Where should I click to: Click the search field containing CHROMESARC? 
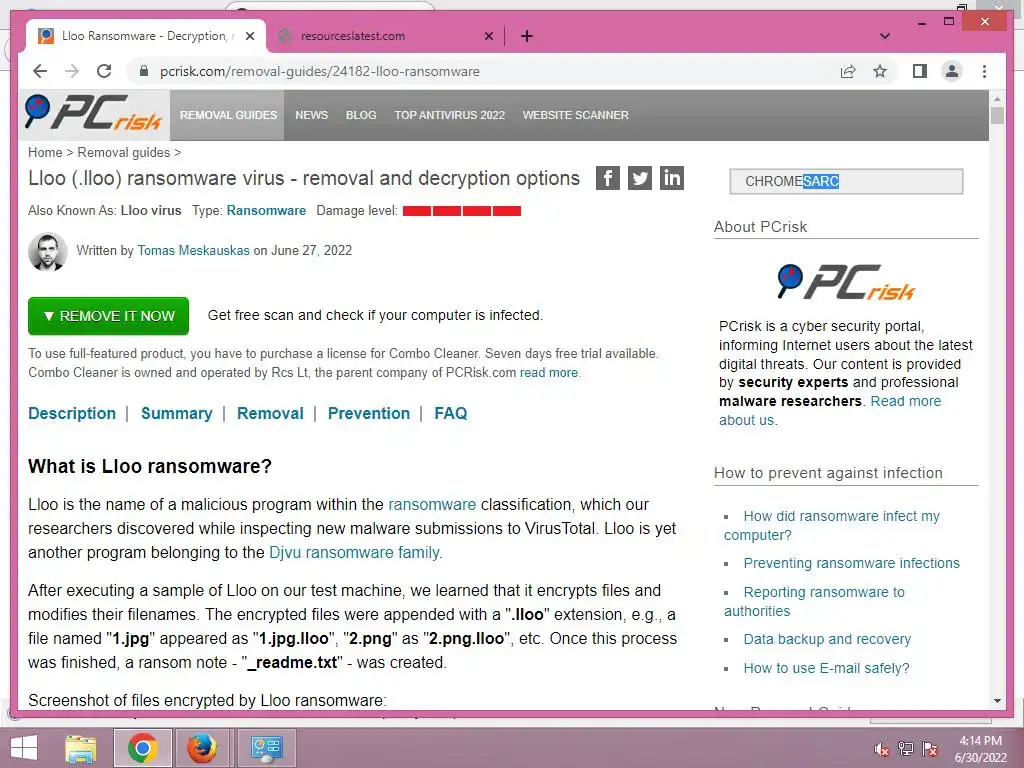click(846, 181)
